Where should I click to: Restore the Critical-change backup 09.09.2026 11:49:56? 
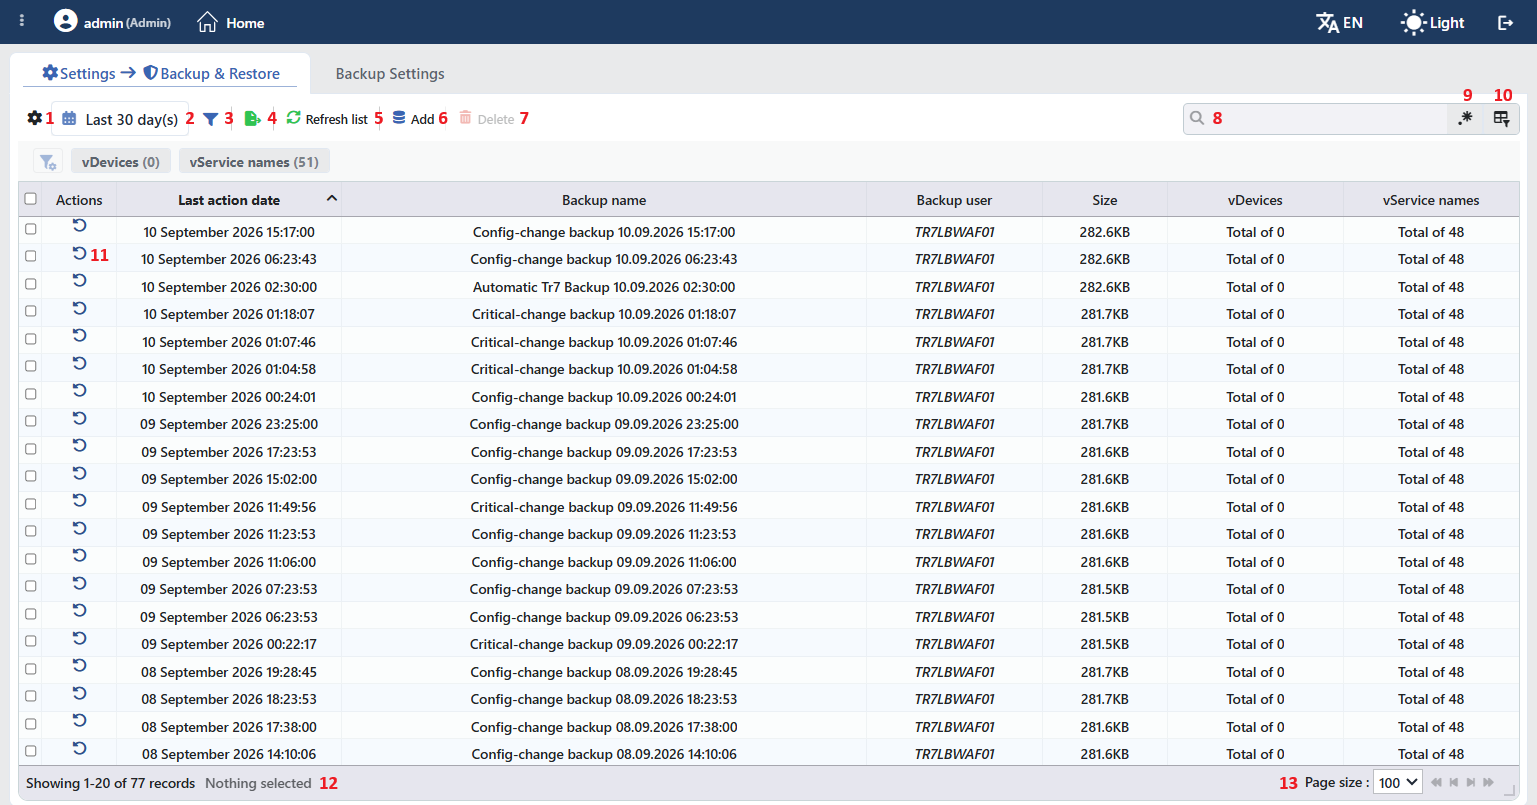79,501
